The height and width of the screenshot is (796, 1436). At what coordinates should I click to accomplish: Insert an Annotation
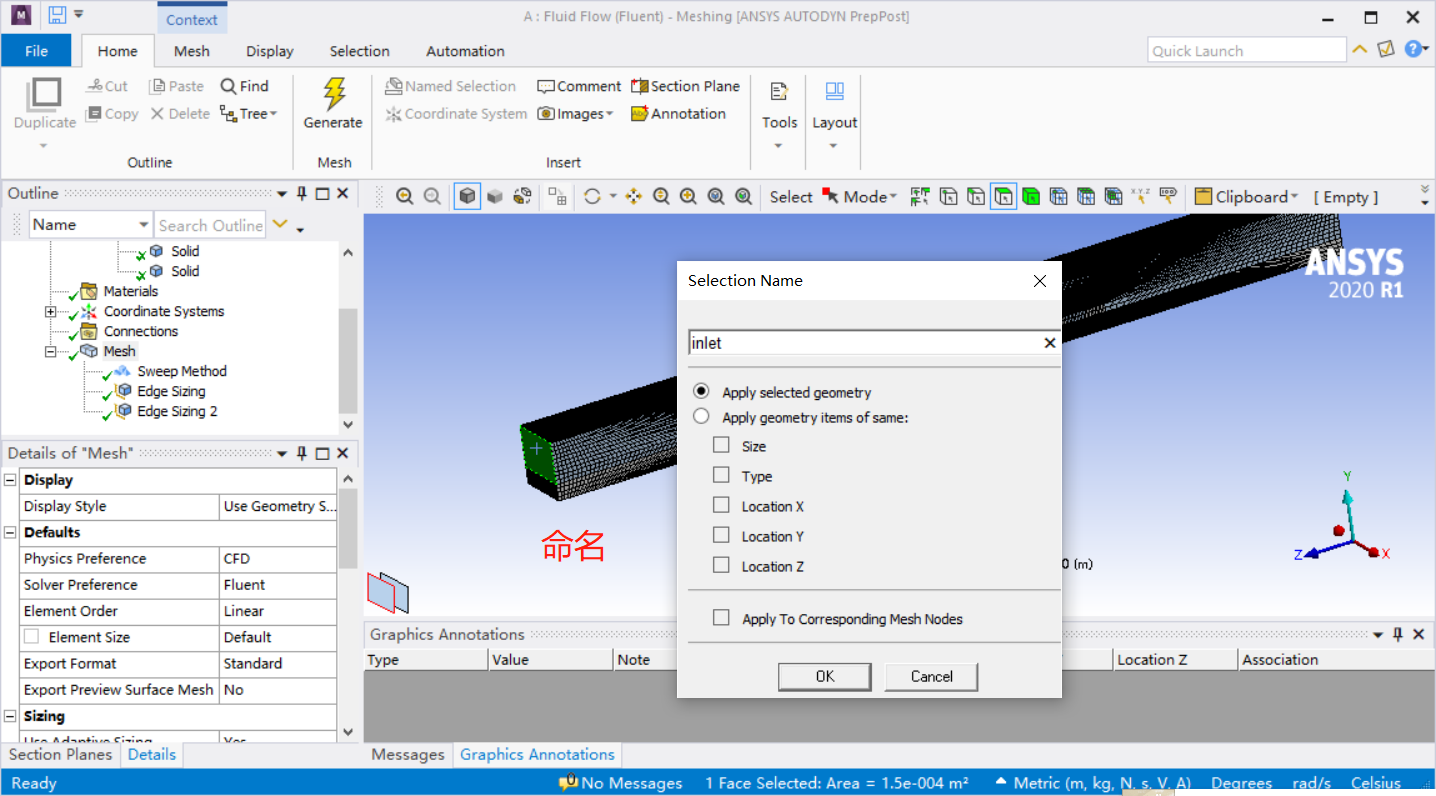coord(678,114)
